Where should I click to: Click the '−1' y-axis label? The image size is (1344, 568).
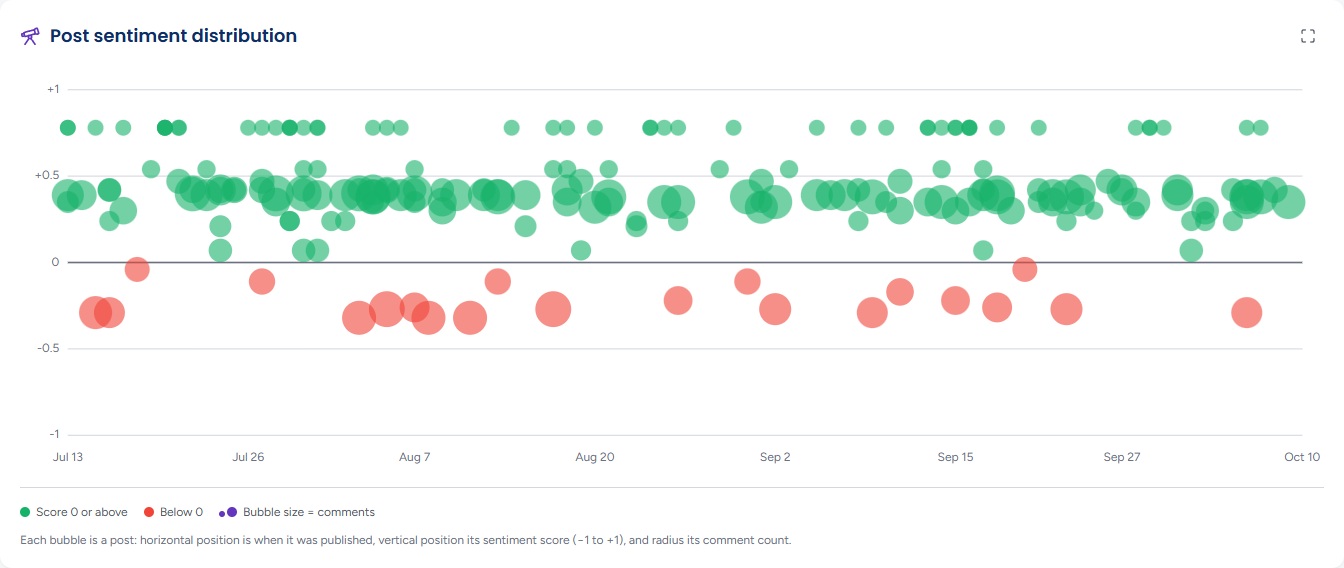point(54,434)
